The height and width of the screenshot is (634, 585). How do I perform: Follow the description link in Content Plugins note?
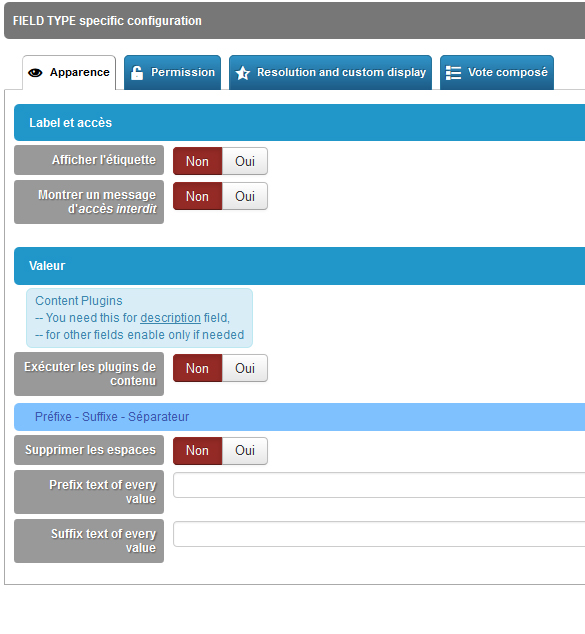pos(170,318)
